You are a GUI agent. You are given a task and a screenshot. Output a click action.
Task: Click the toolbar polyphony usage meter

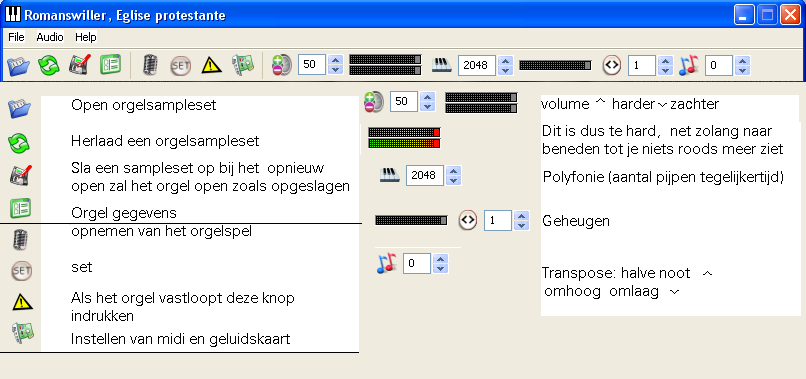555,65
